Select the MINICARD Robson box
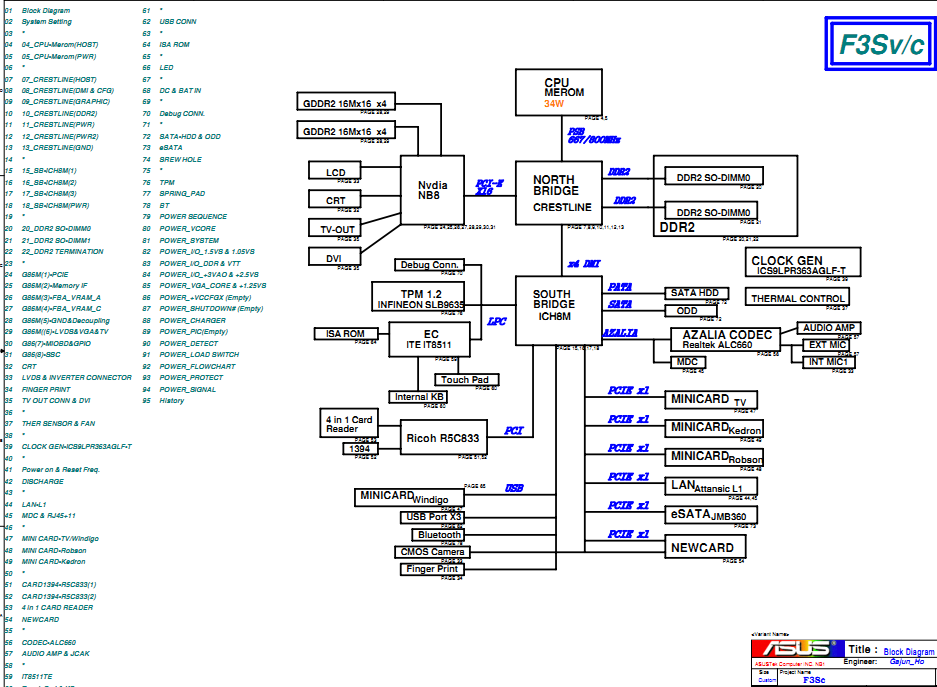Screen dimensions: 937x687 pyautogui.click(x=714, y=457)
